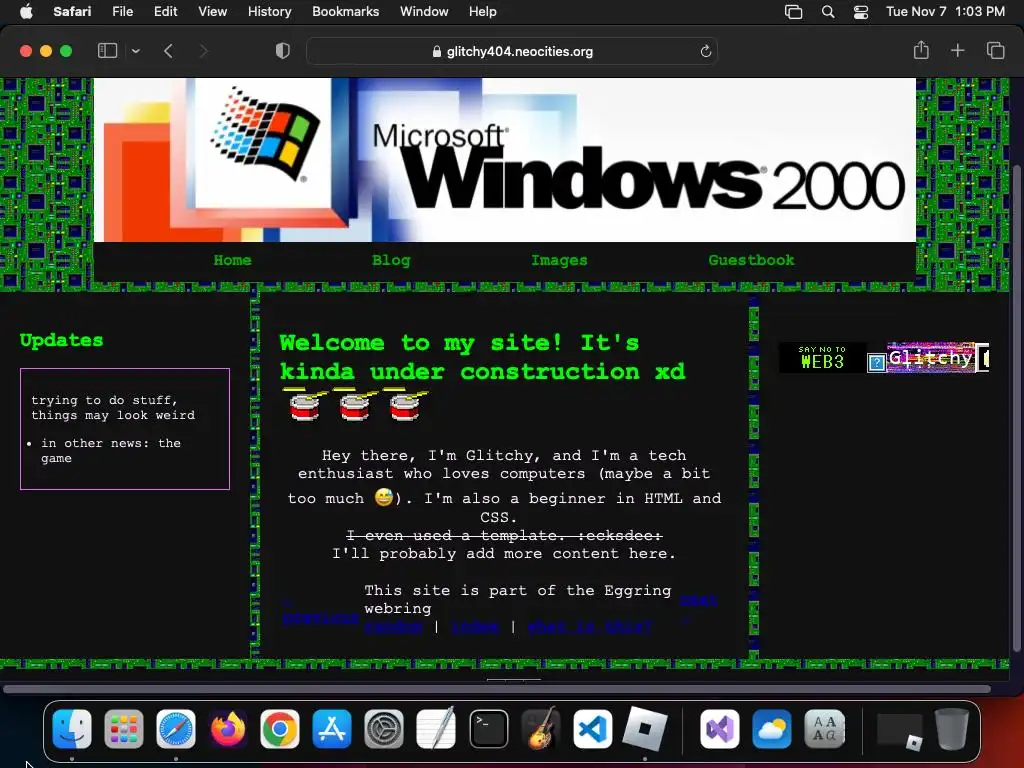1024x768 pixels.
Task: Follow the webring previous link
Action: [321, 617]
